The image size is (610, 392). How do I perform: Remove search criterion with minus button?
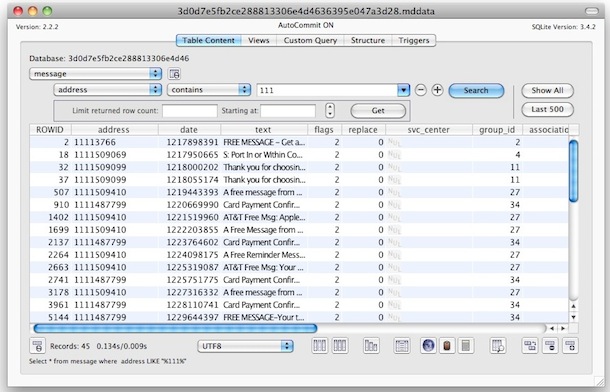(x=421, y=90)
